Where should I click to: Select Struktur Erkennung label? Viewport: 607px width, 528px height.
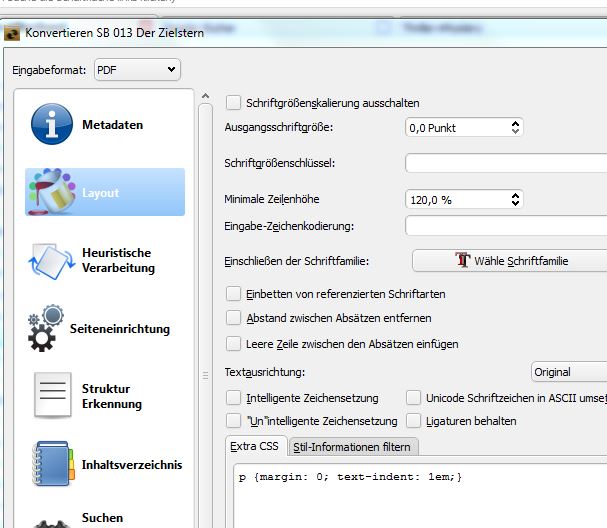(112, 396)
